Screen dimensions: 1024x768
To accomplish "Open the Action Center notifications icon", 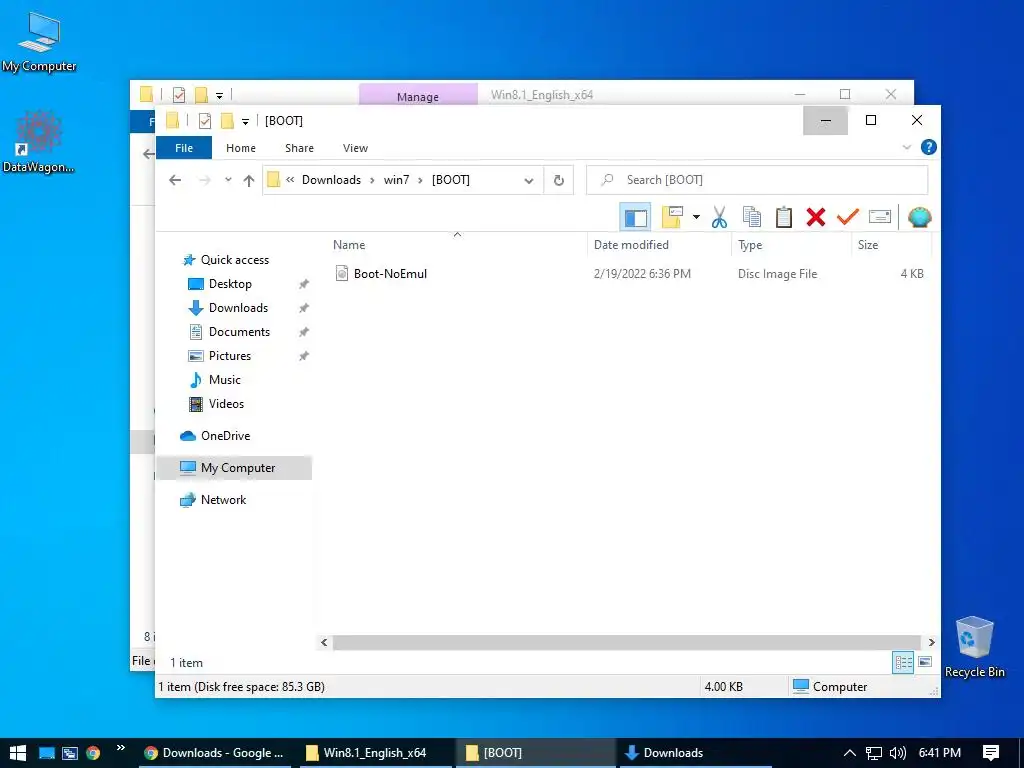I will coord(991,753).
